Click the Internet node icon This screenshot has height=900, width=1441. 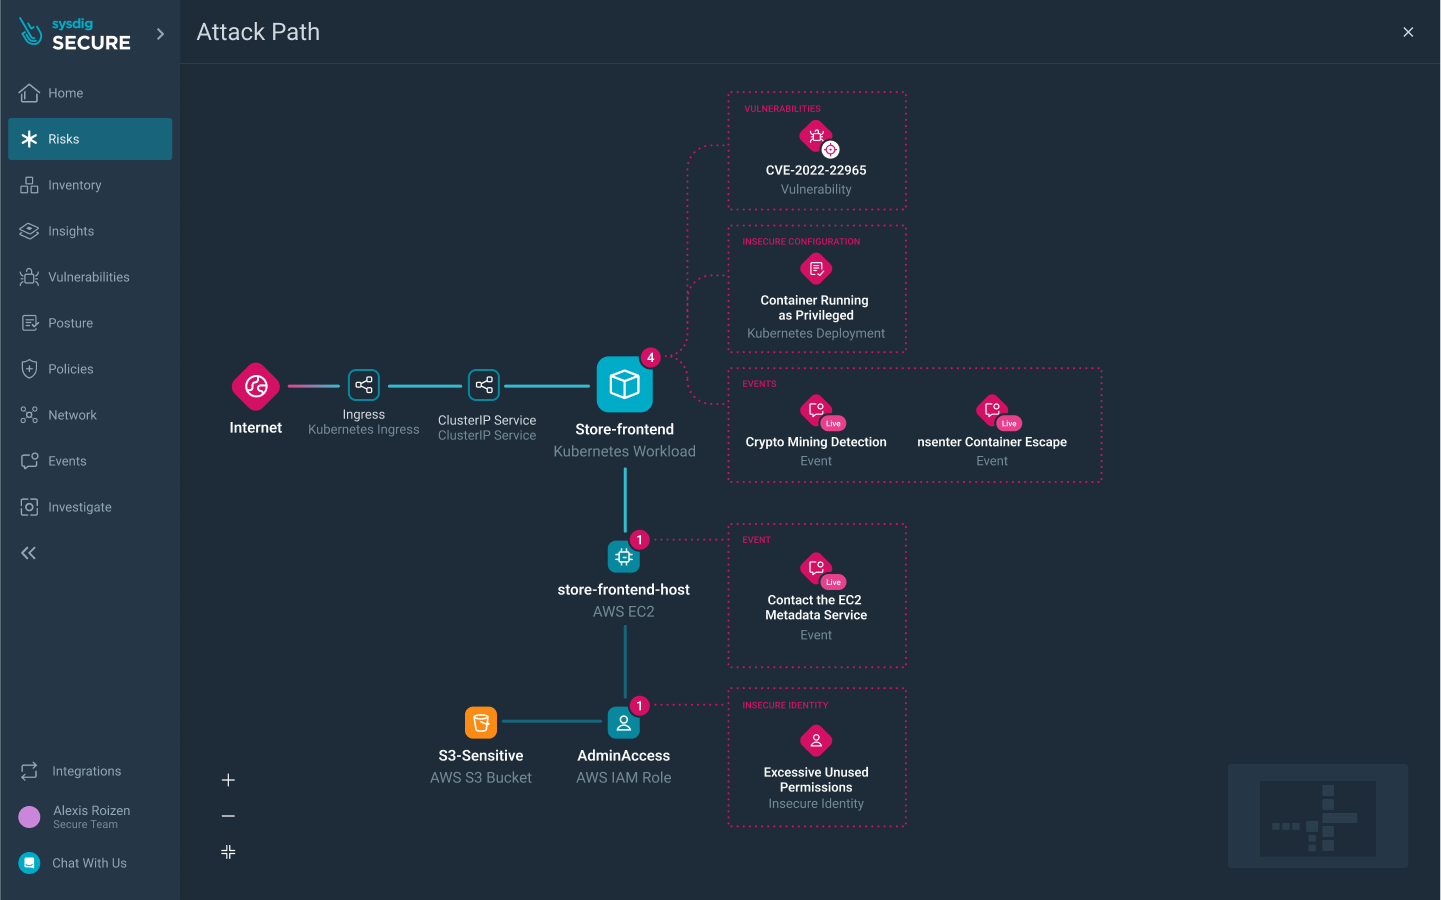click(256, 386)
